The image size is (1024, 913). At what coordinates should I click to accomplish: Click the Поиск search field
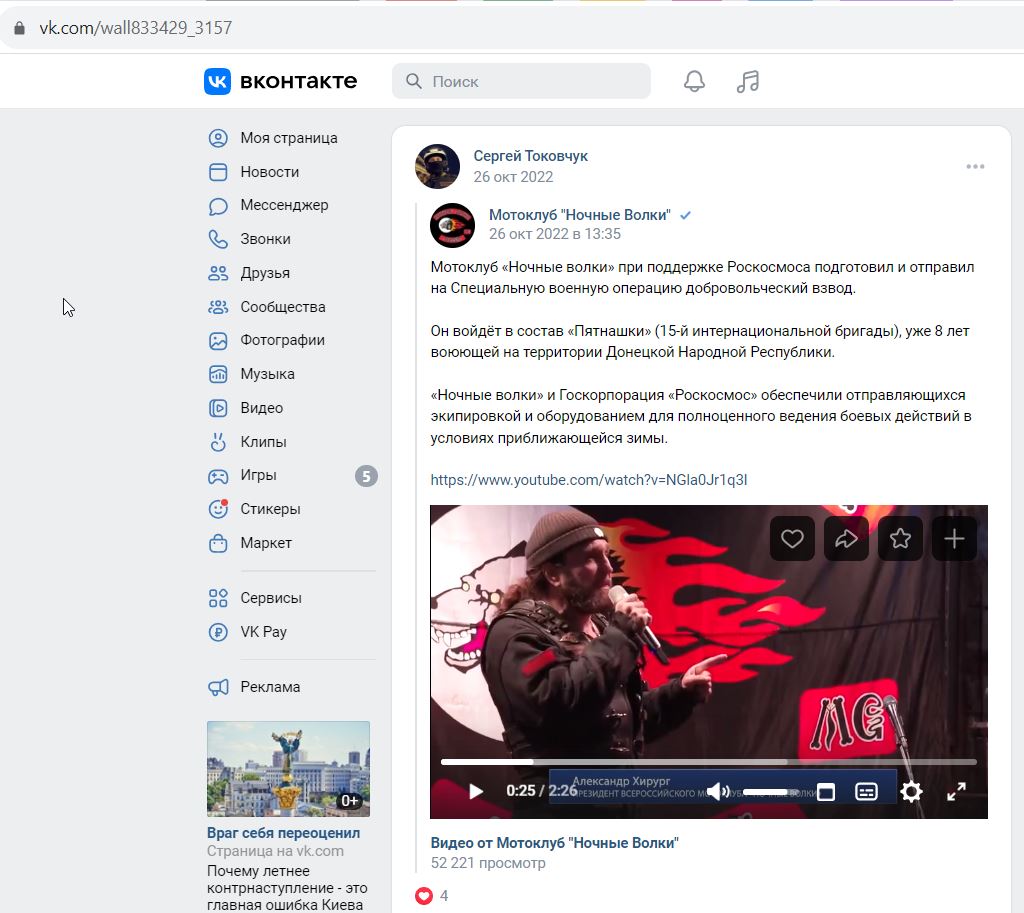(521, 81)
